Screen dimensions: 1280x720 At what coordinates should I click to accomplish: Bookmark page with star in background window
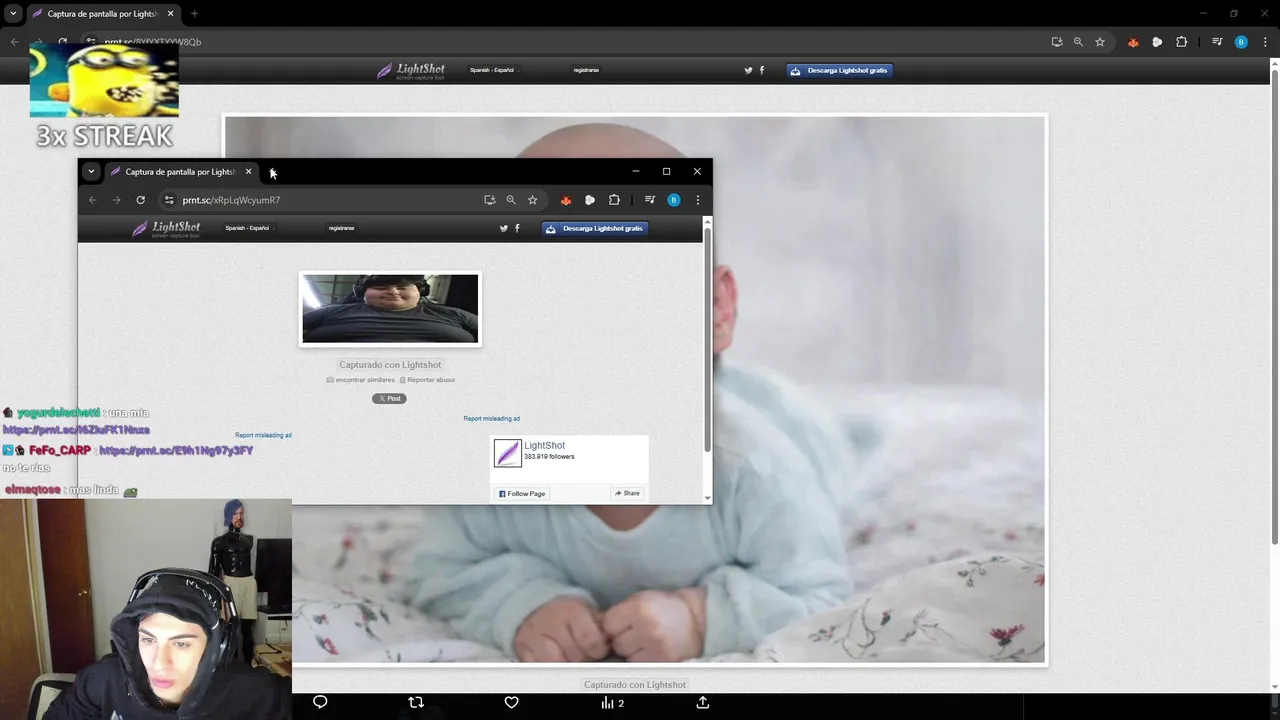coord(1100,42)
